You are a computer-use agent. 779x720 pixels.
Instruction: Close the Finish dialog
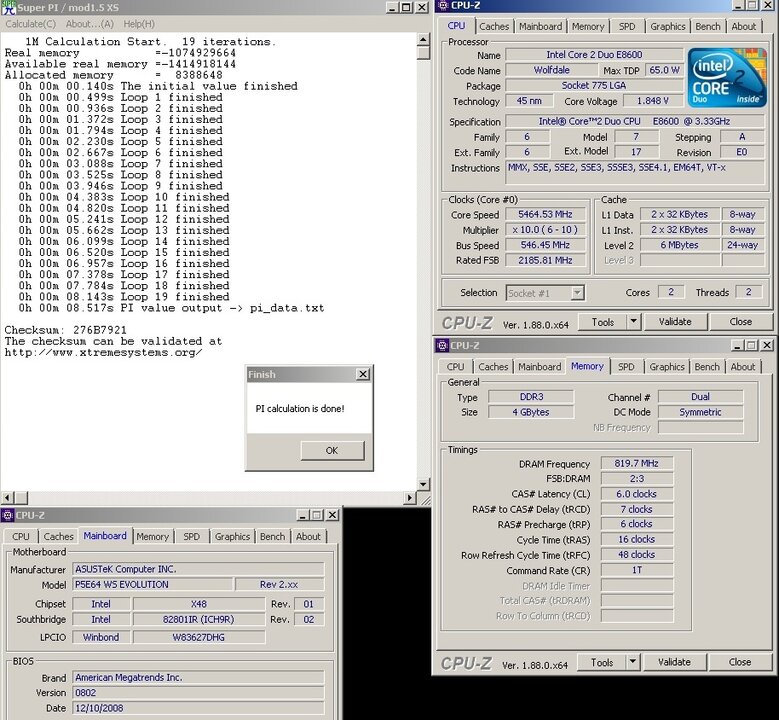point(363,374)
